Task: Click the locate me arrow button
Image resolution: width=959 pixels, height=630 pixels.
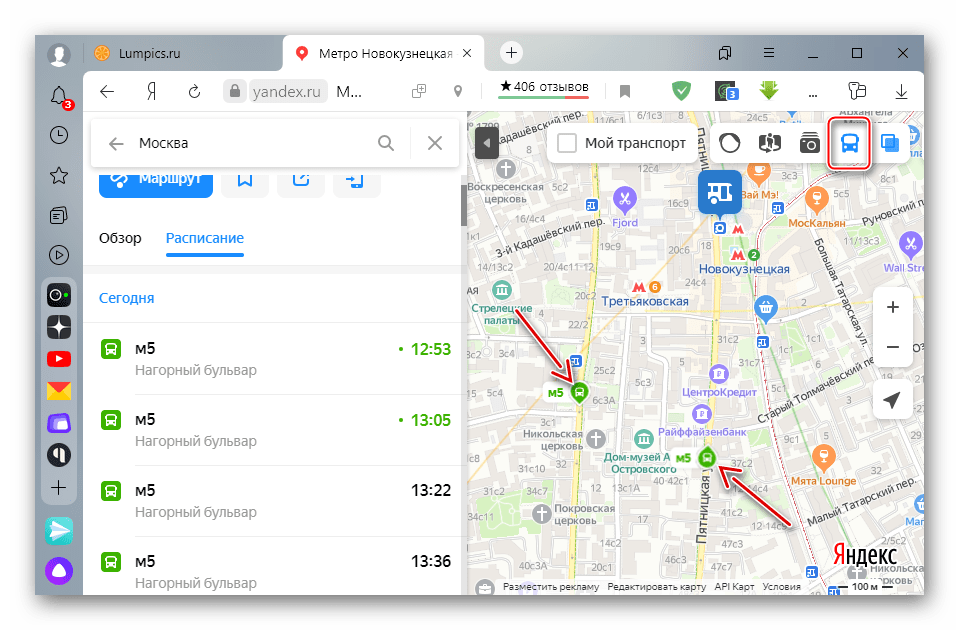Action: coord(892,400)
